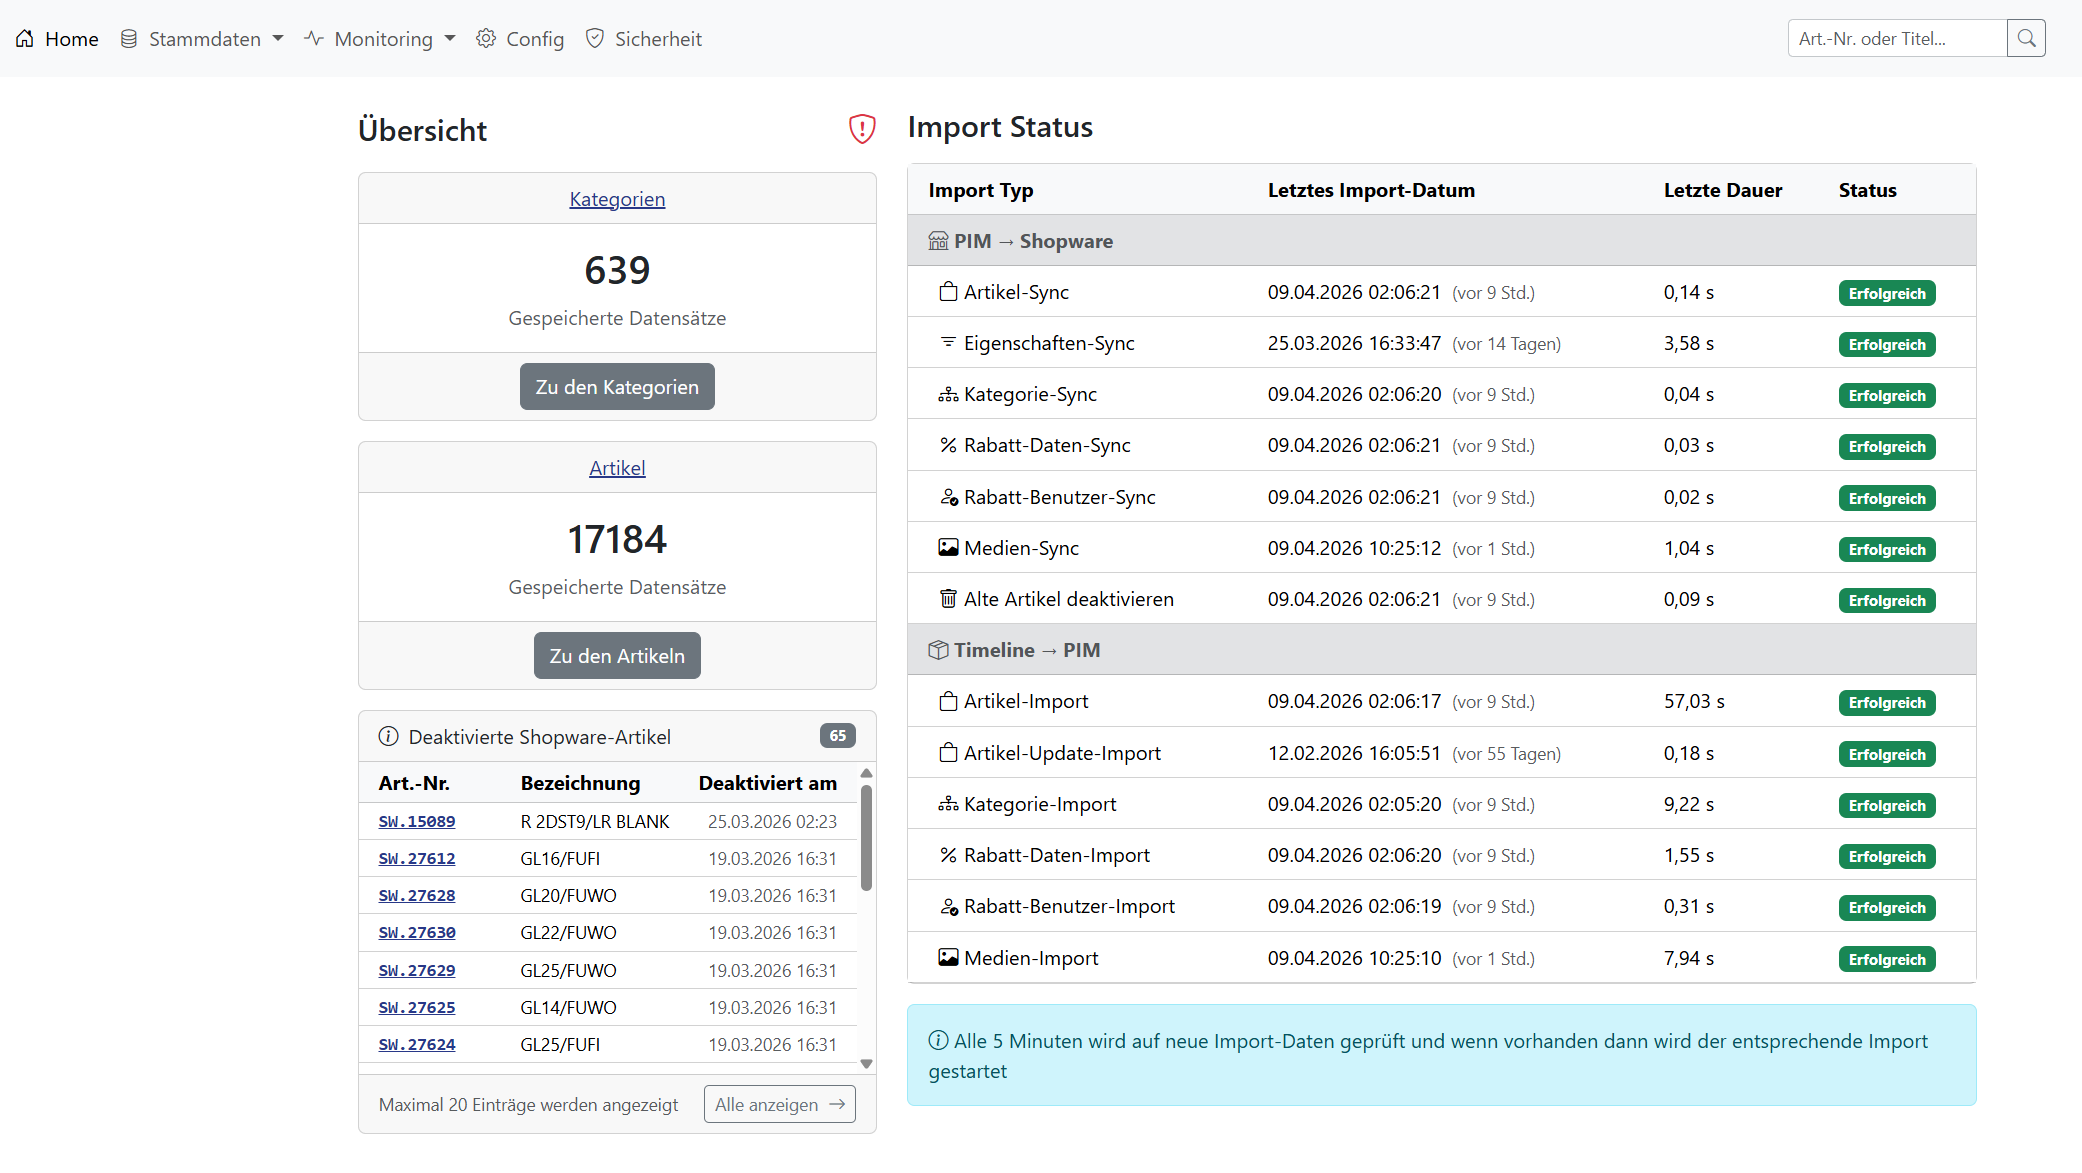Click the image icon next to Medien-Sync
2082x1173 pixels.
(x=947, y=547)
